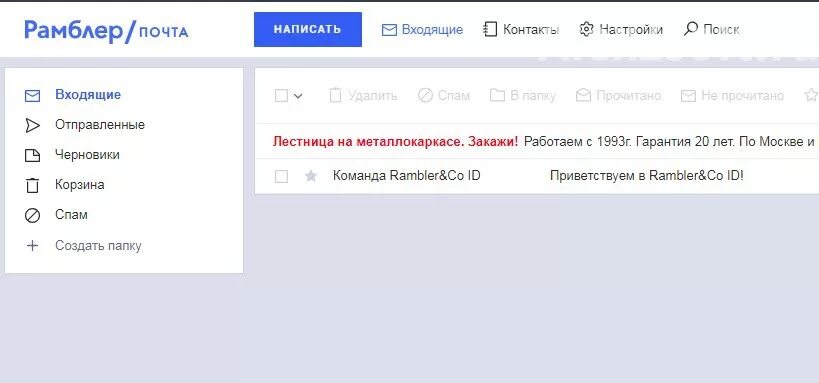Open Контакты in the top navigation
This screenshot has height=383, width=819.
coord(531,30)
